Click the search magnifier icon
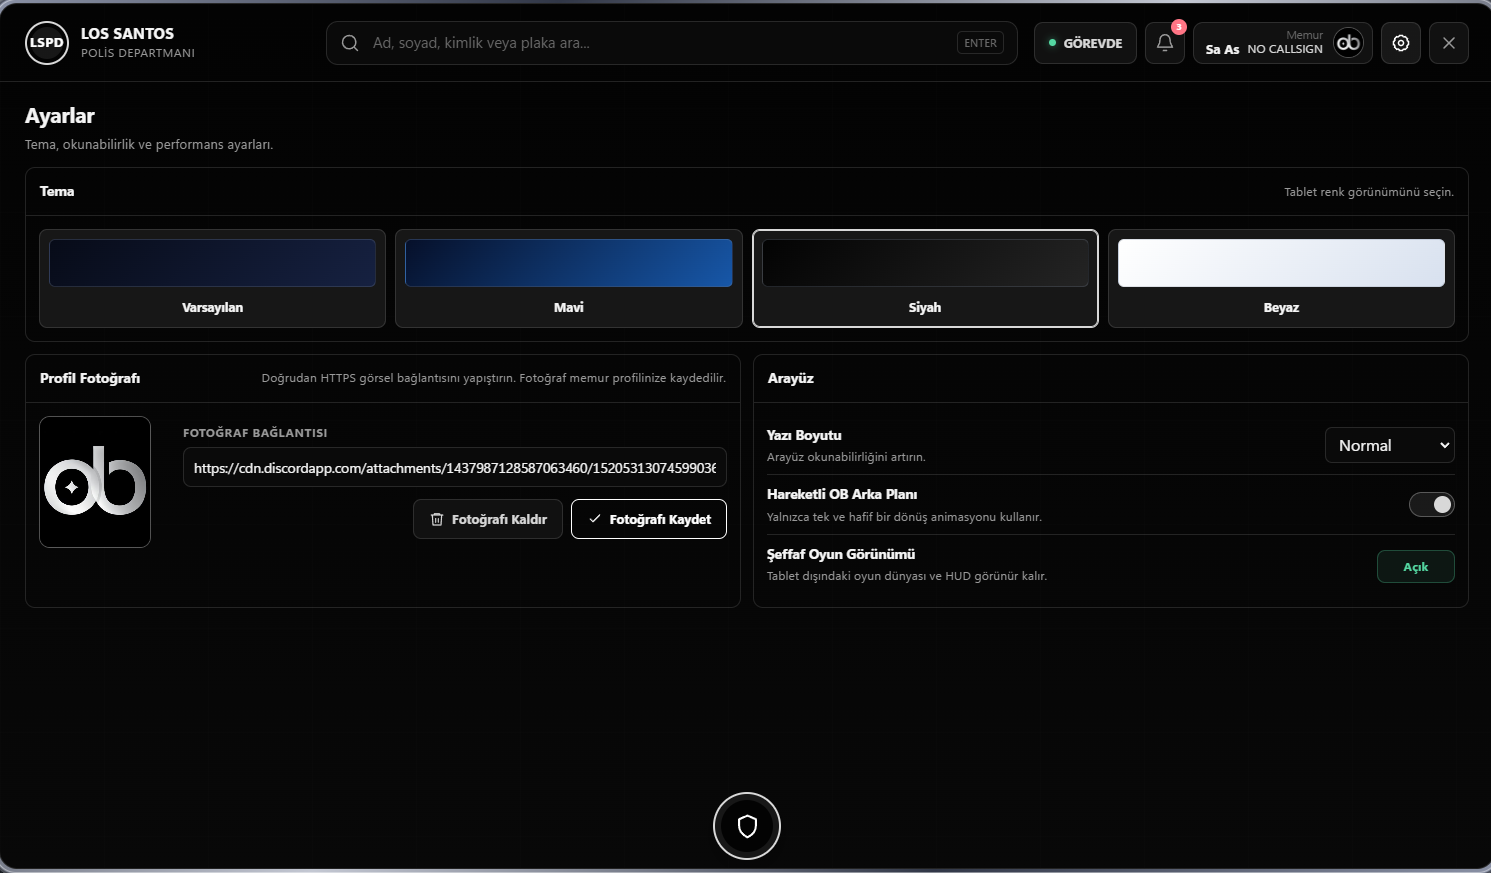The width and height of the screenshot is (1491, 873). coord(350,43)
